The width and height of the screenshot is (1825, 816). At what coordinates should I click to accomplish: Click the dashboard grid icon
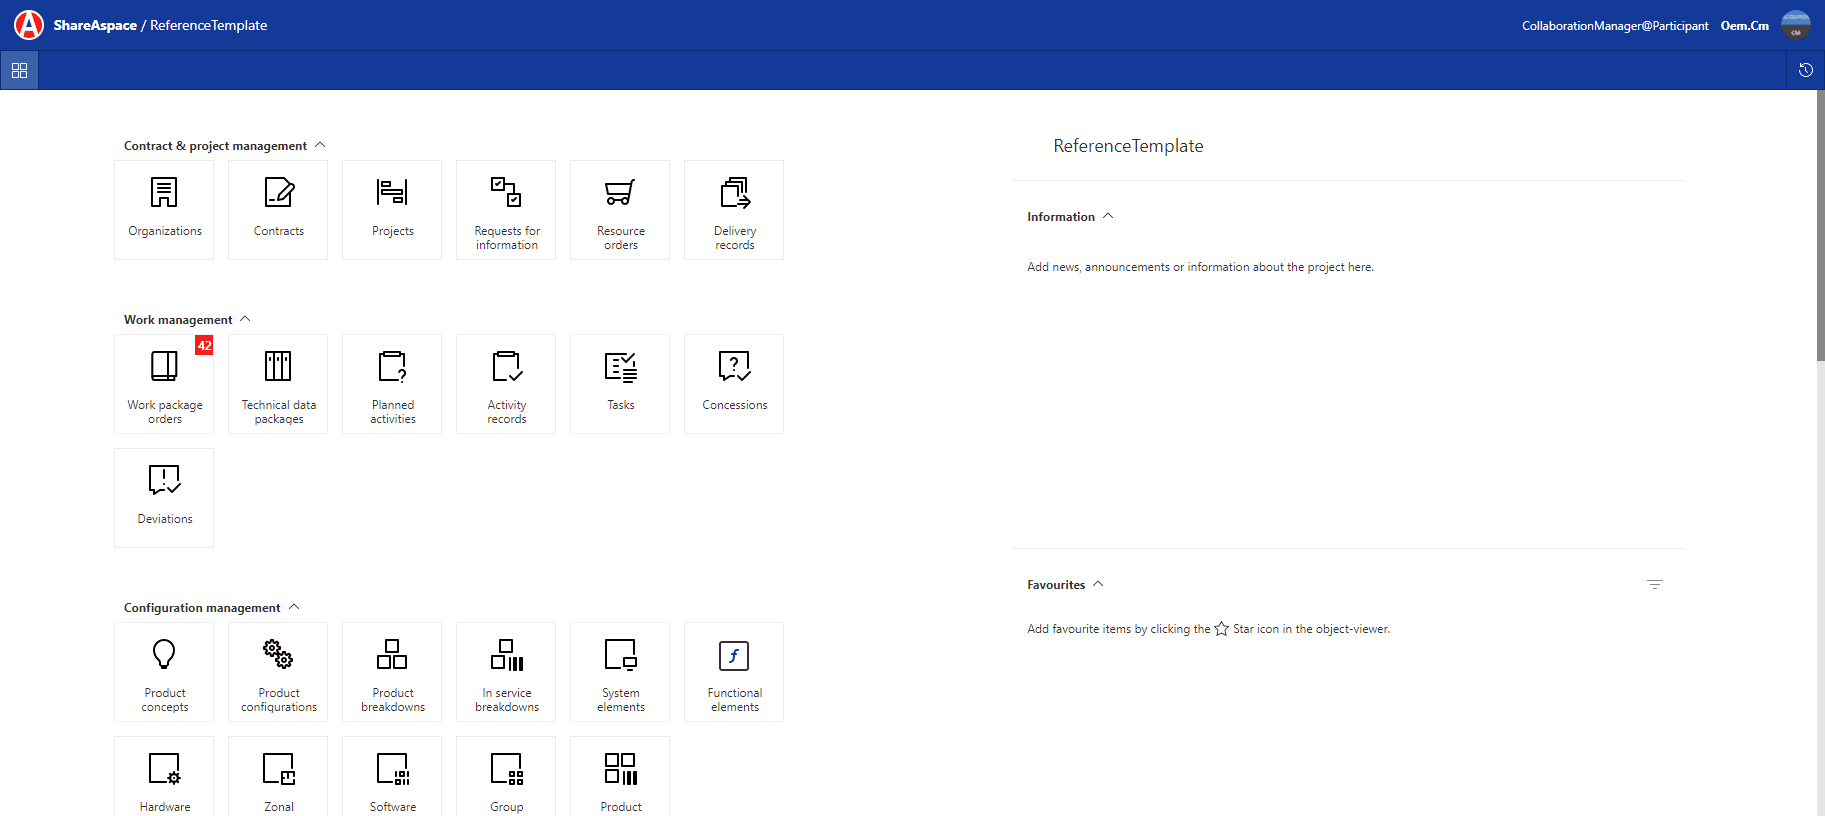pos(19,70)
